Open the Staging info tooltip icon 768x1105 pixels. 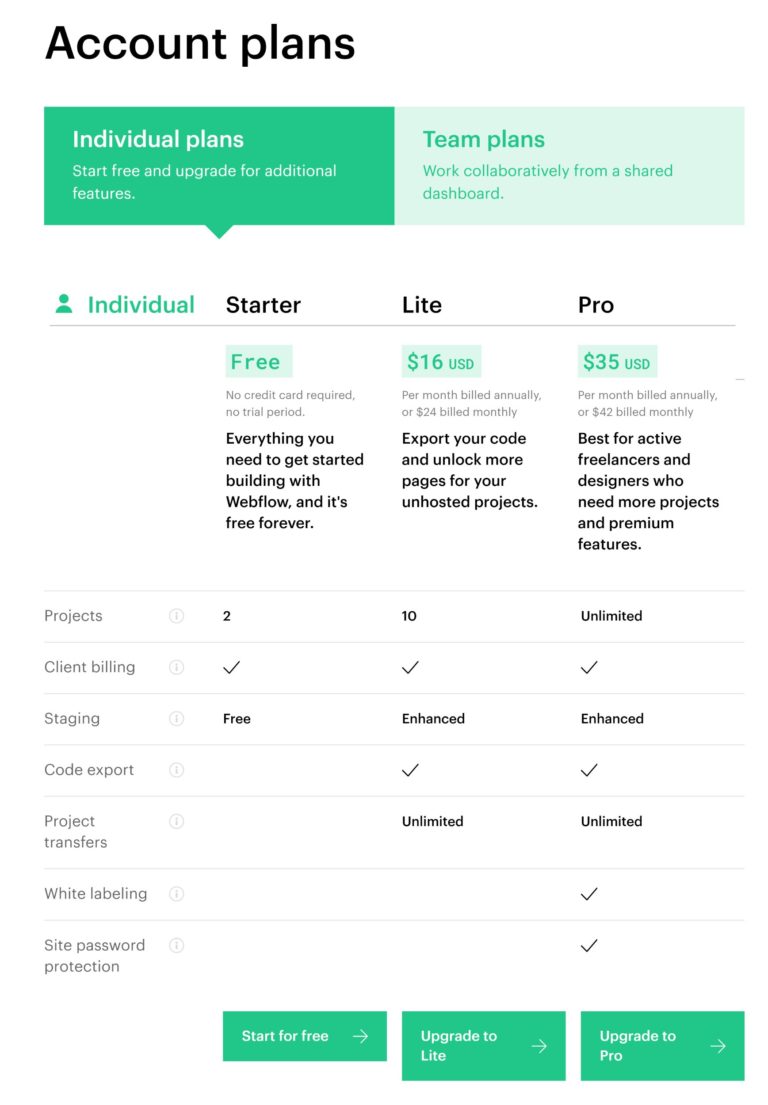177,718
